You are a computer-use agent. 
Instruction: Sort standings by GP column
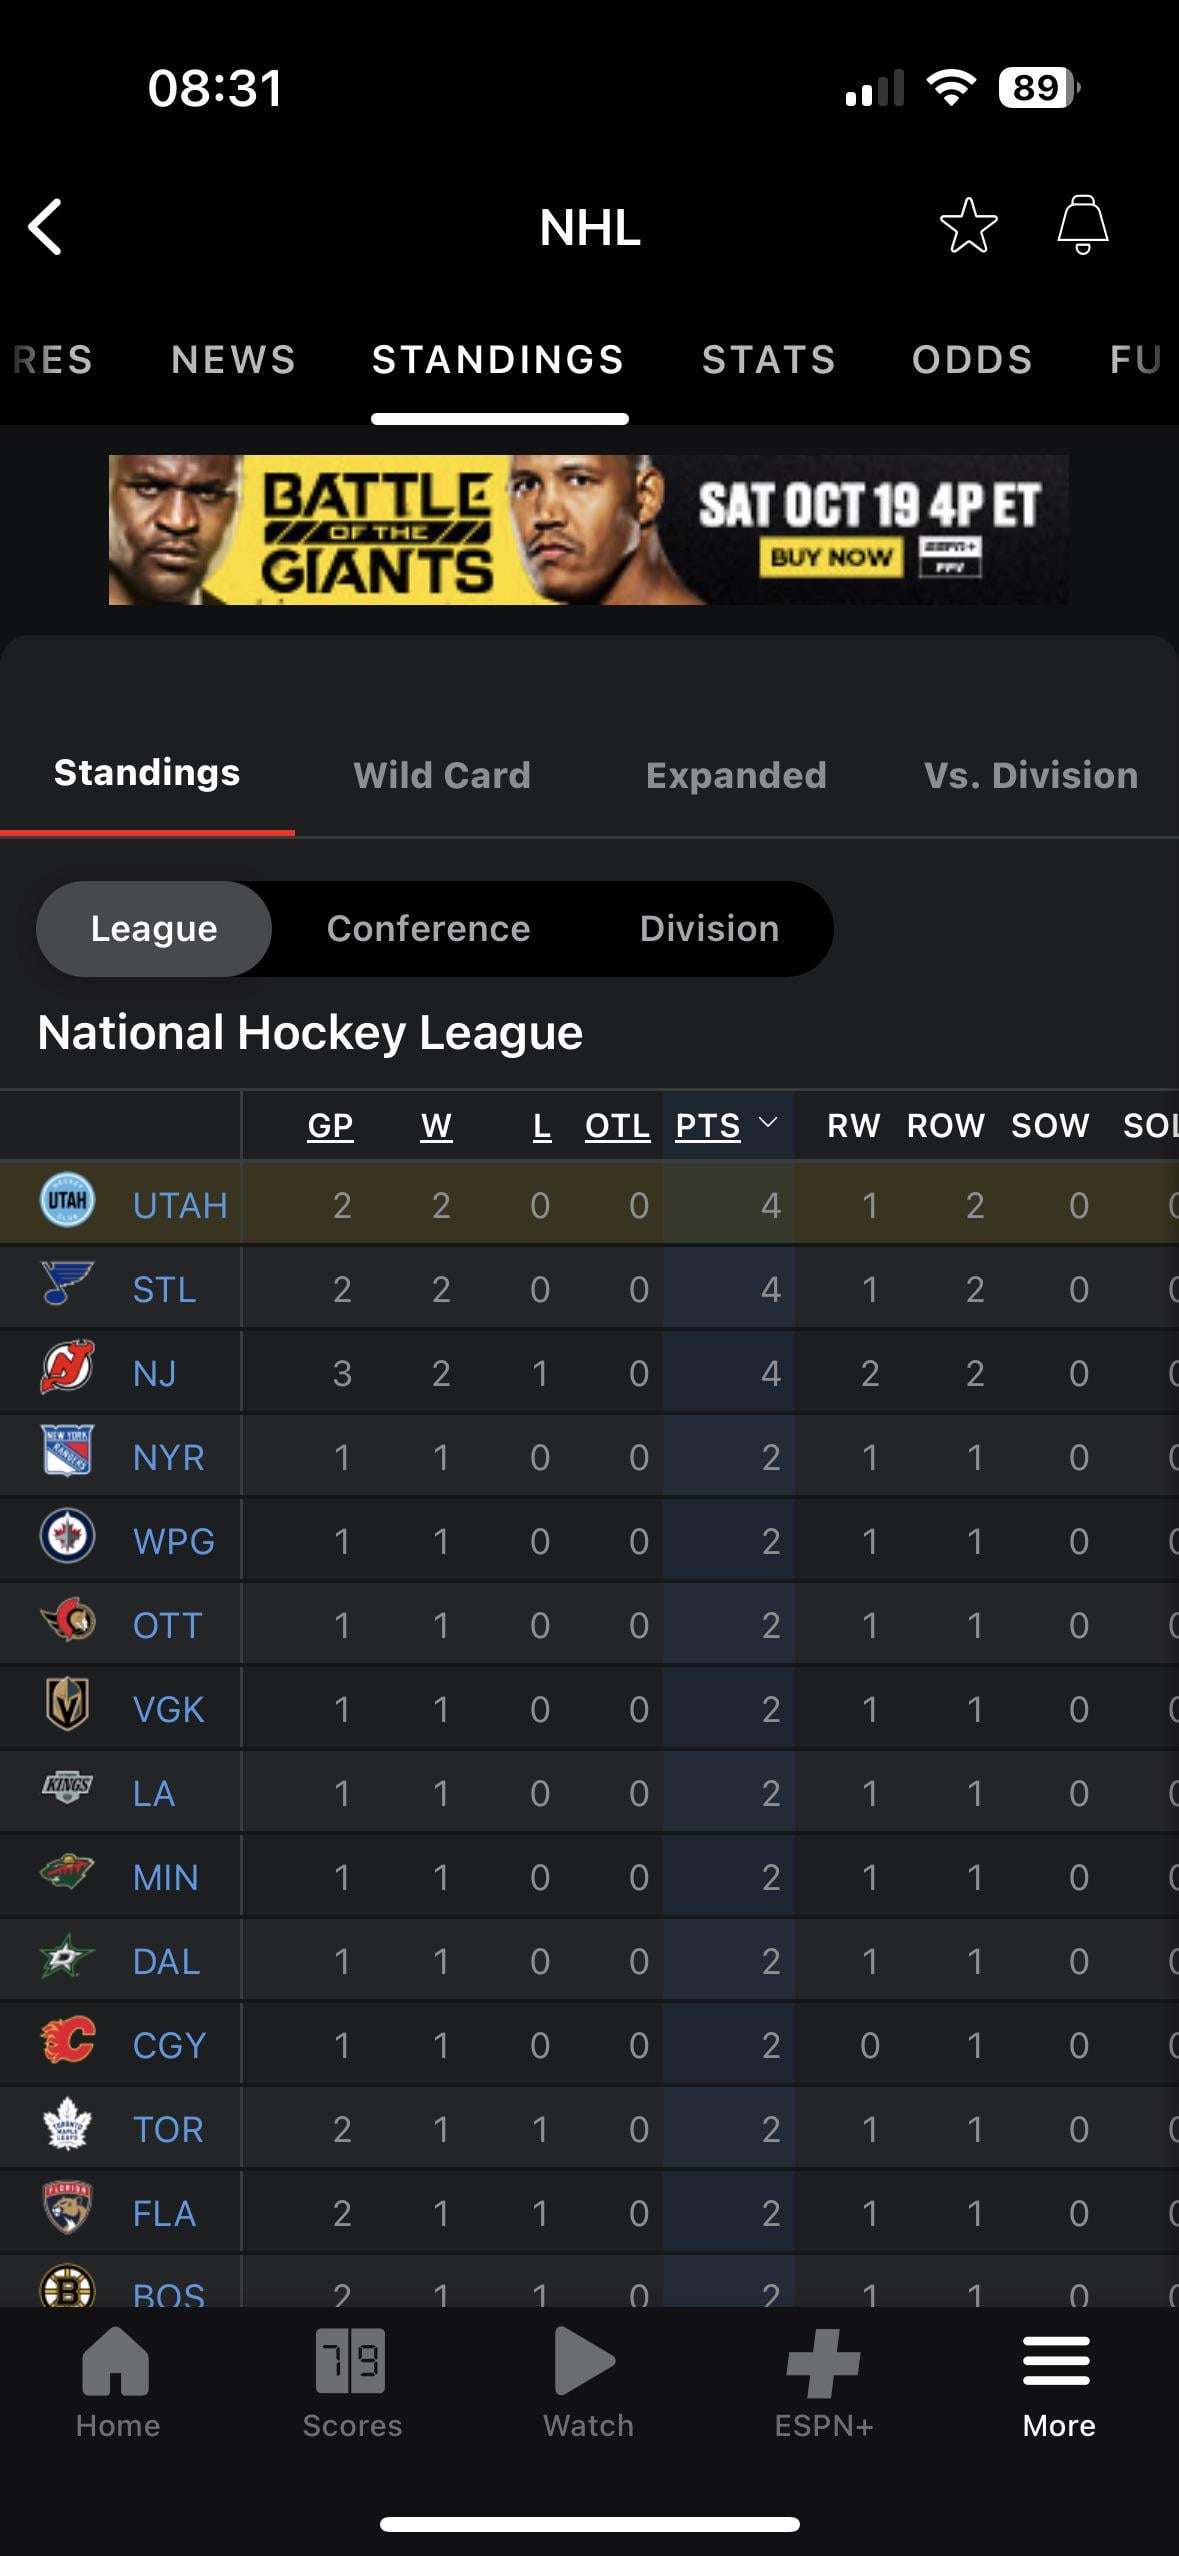coord(330,1126)
